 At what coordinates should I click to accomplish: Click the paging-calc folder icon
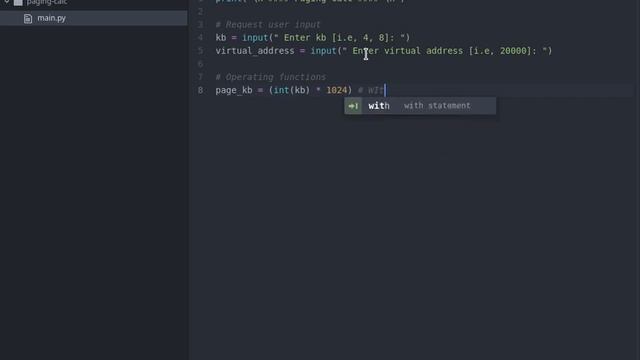[18, 2]
